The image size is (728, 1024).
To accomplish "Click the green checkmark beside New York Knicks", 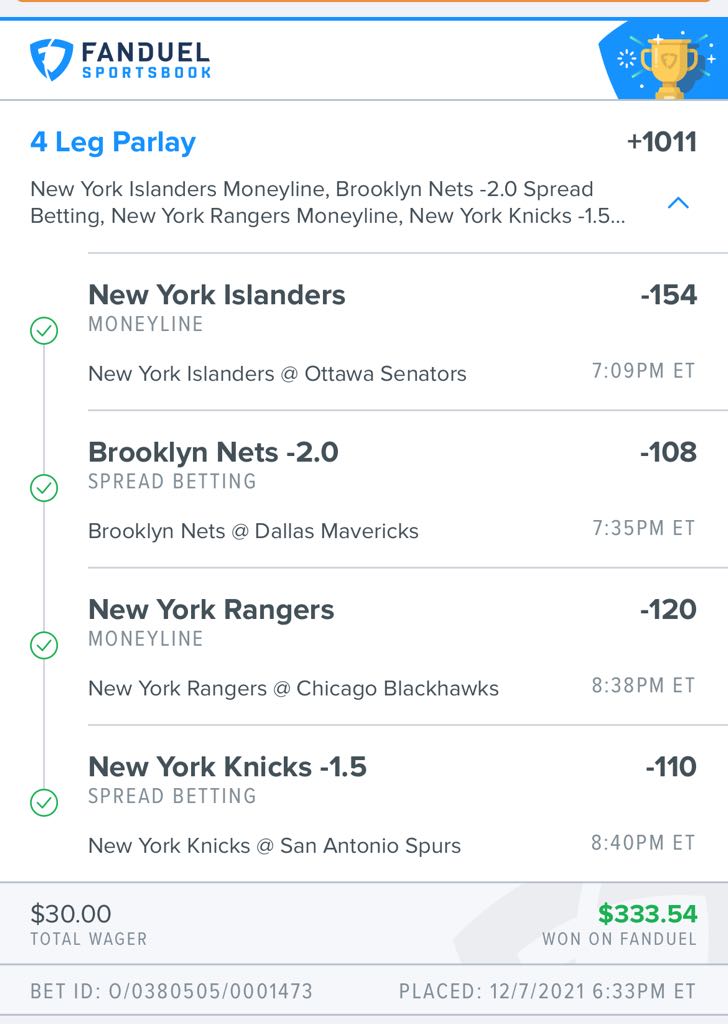I will point(44,803).
